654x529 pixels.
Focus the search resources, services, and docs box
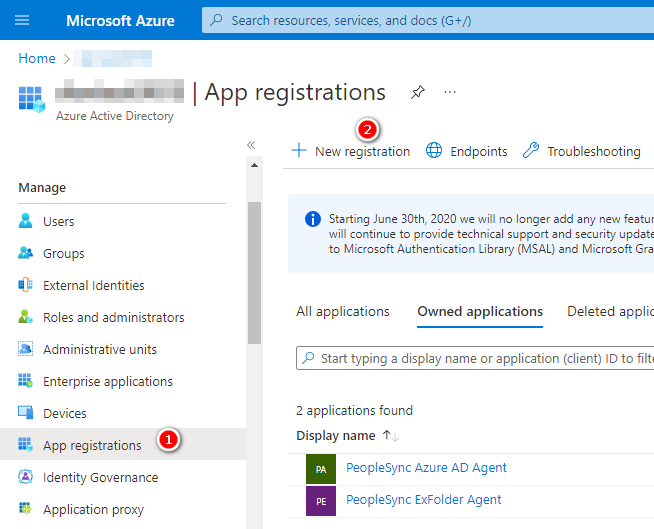pos(428,20)
